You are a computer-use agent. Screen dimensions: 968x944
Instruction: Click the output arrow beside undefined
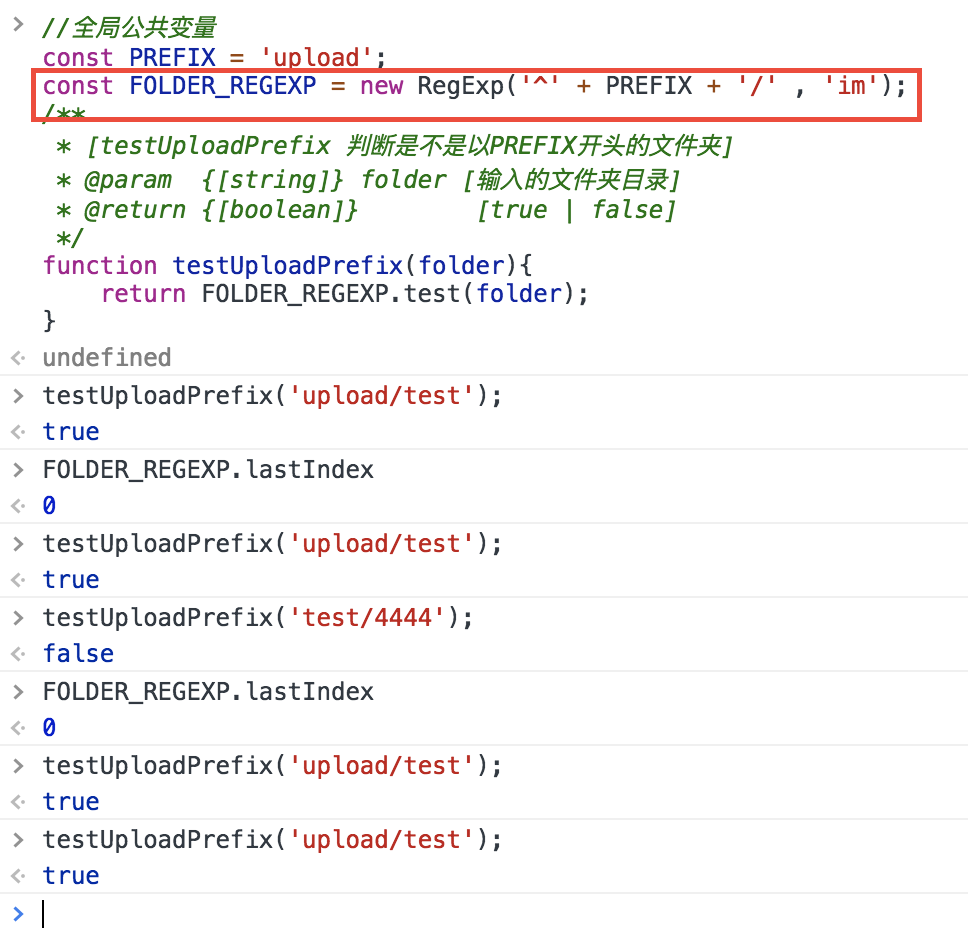pyautogui.click(x=16, y=358)
